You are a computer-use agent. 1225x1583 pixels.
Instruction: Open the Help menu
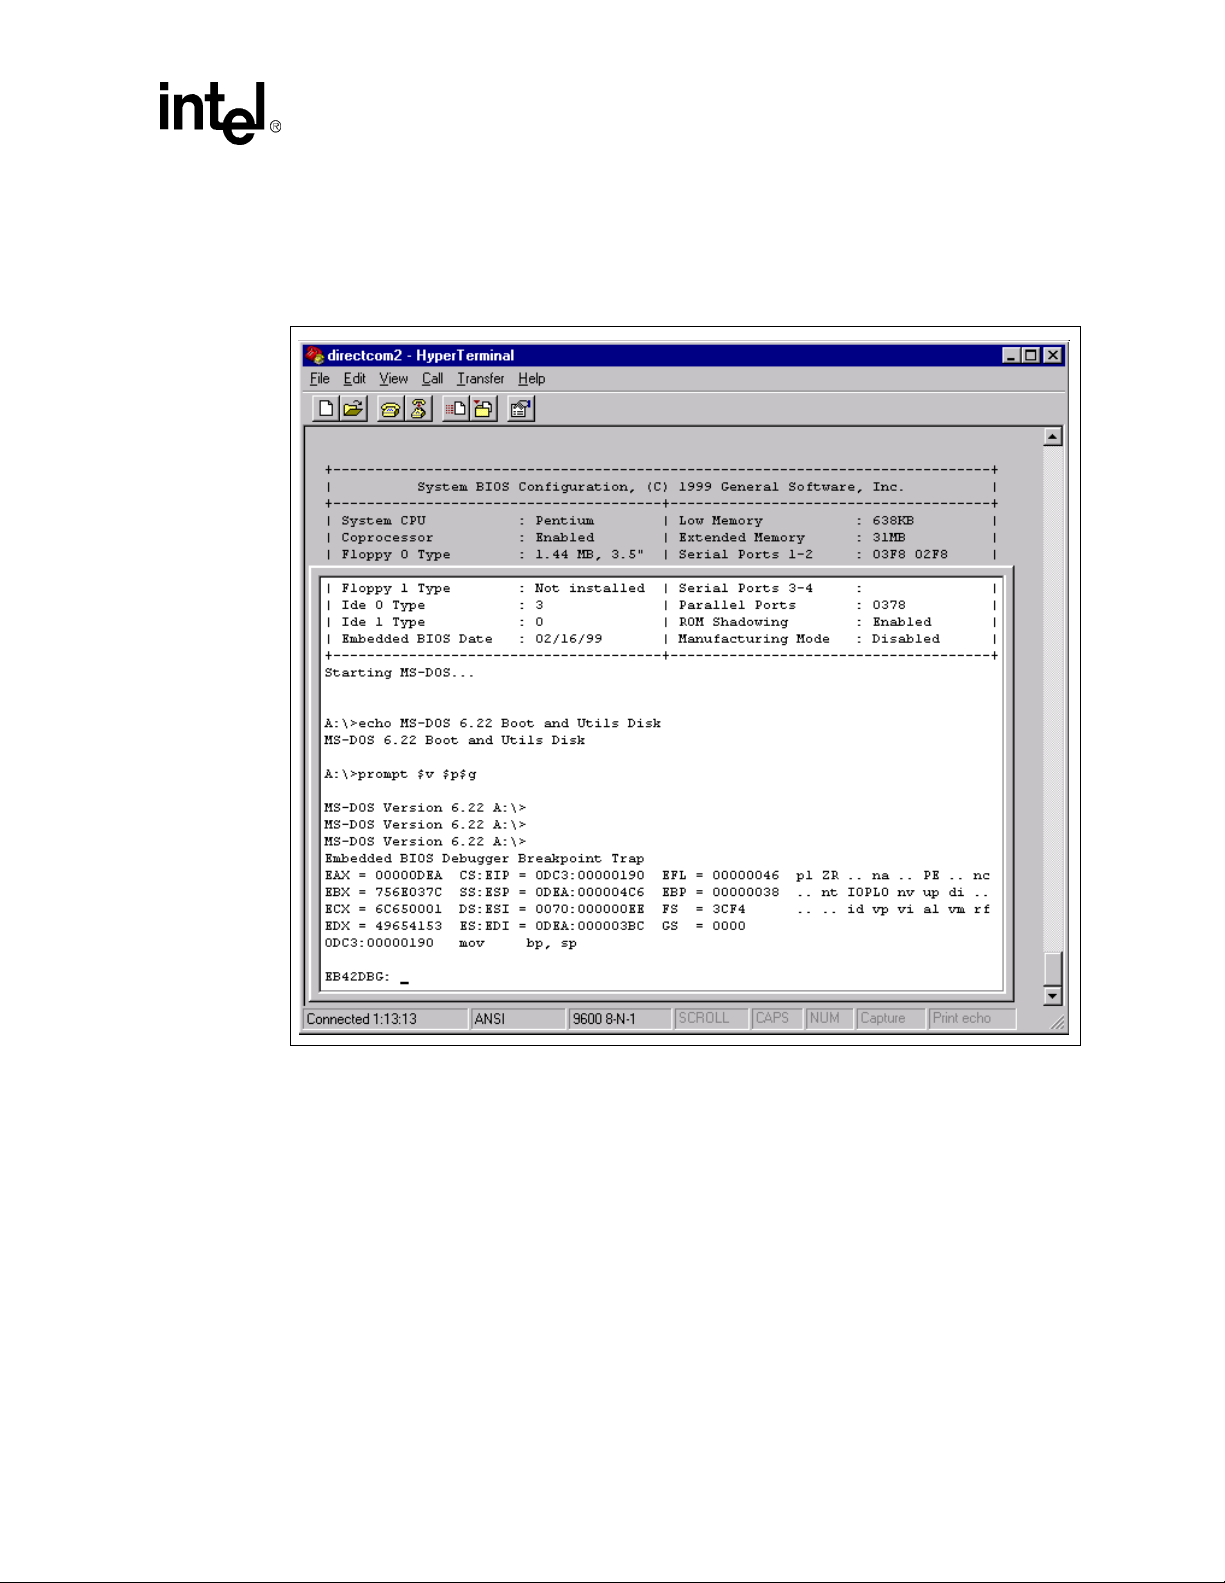tap(531, 379)
